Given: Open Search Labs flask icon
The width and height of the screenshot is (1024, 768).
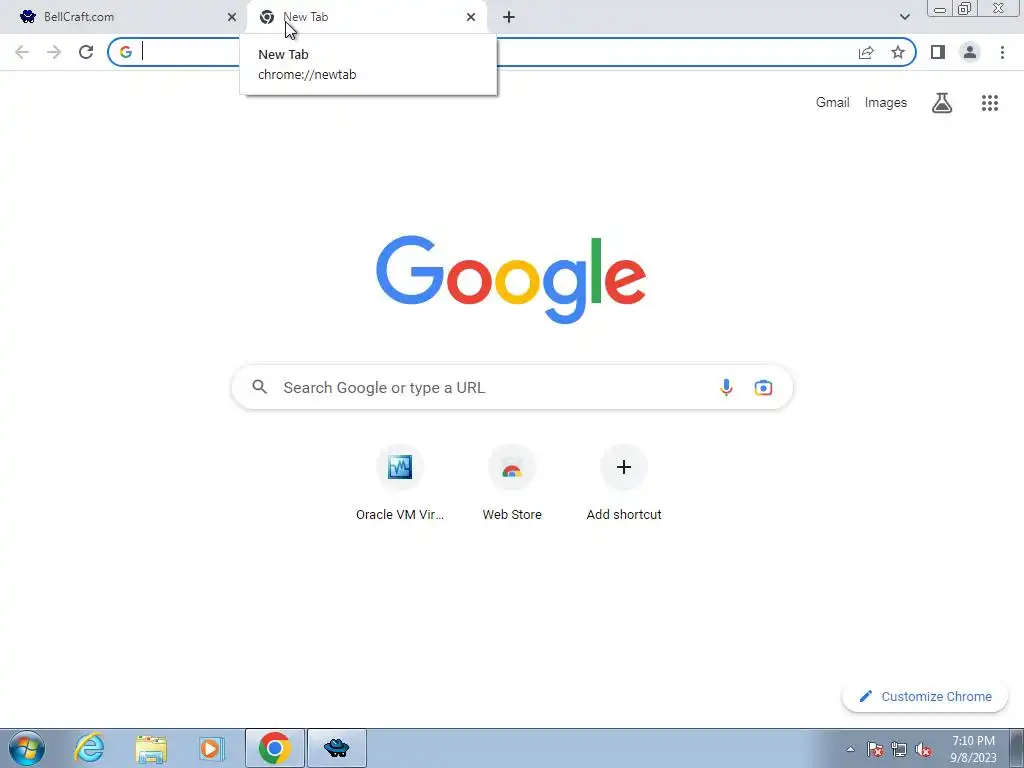Looking at the screenshot, I should click(942, 103).
